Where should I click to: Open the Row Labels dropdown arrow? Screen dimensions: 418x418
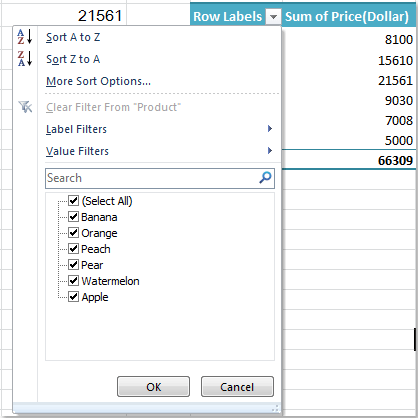[273, 16]
